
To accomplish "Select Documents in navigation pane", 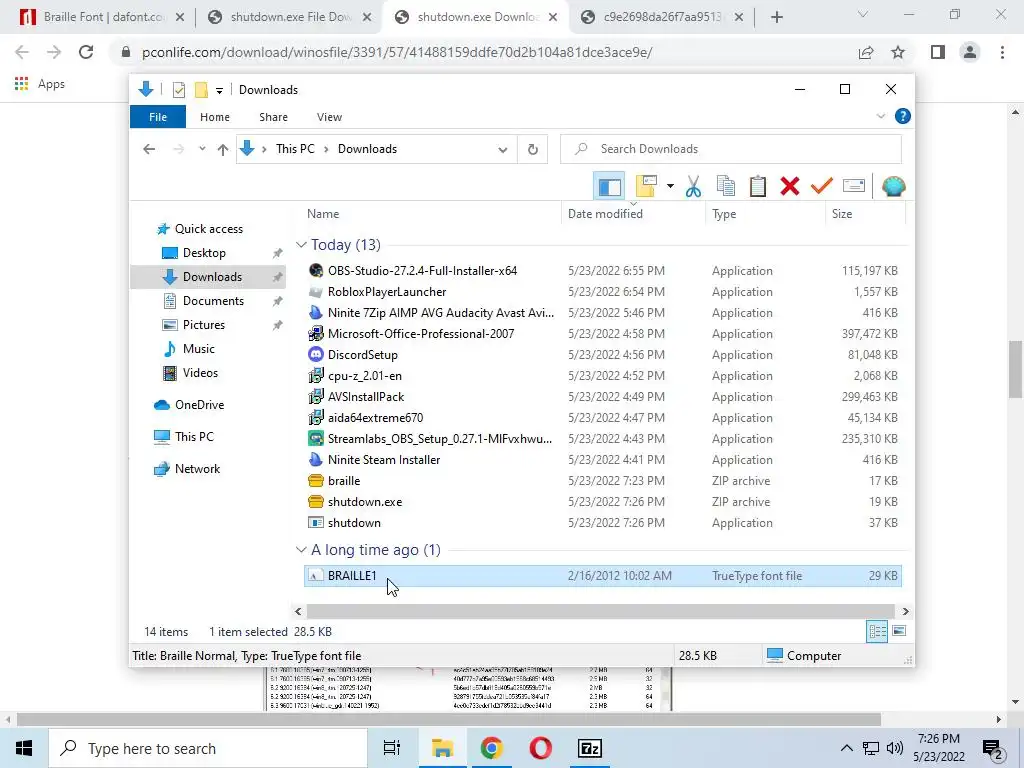I will [213, 301].
